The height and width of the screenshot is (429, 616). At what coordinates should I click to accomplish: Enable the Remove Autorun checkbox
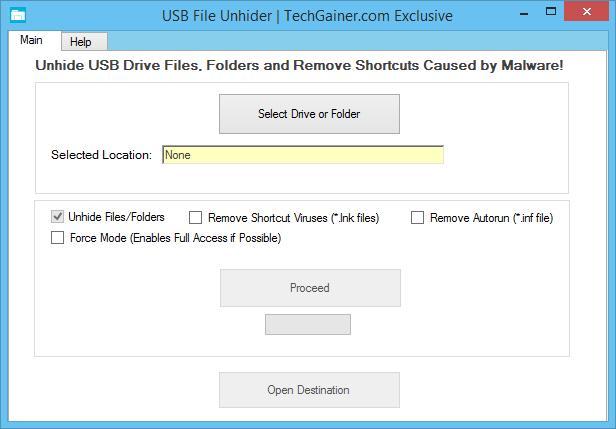[x=418, y=218]
